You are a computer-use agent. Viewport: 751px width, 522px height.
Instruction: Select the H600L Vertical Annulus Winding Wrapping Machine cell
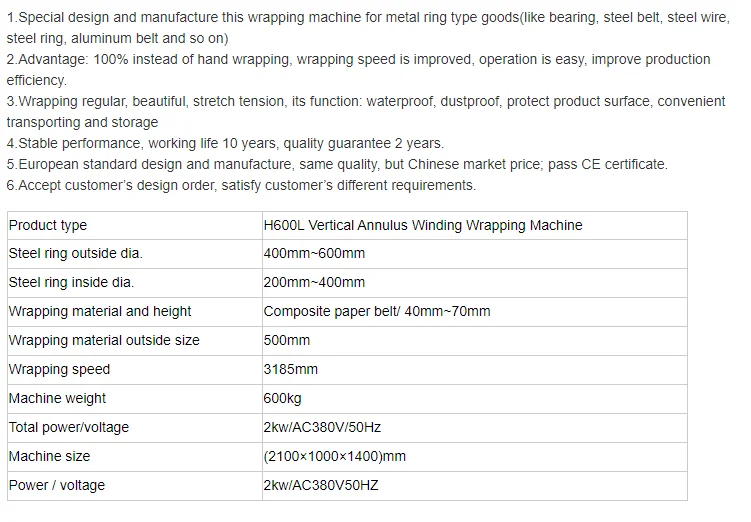pyautogui.click(x=475, y=226)
